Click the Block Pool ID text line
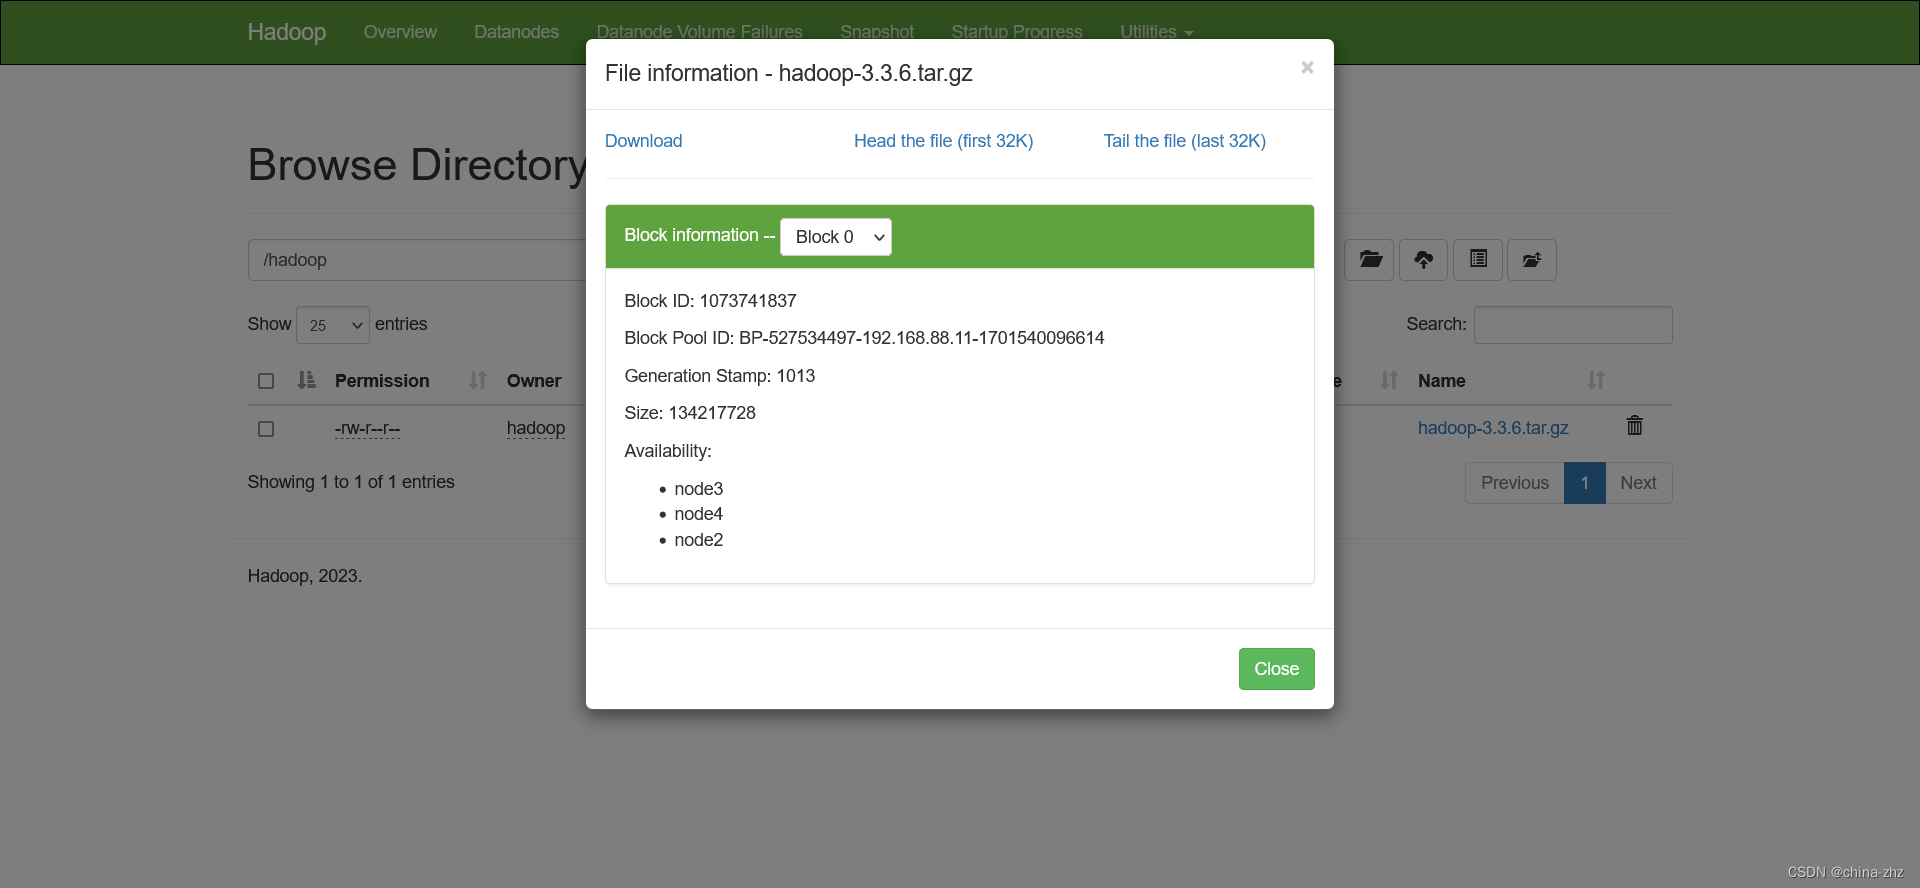Image resolution: width=1920 pixels, height=888 pixels. click(864, 338)
